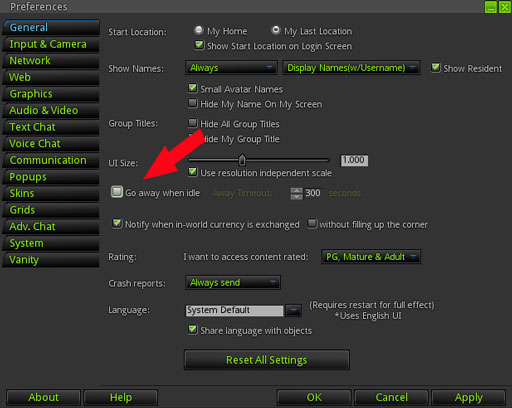
Task: Go to the Vanity tab
Action: click(x=51, y=260)
